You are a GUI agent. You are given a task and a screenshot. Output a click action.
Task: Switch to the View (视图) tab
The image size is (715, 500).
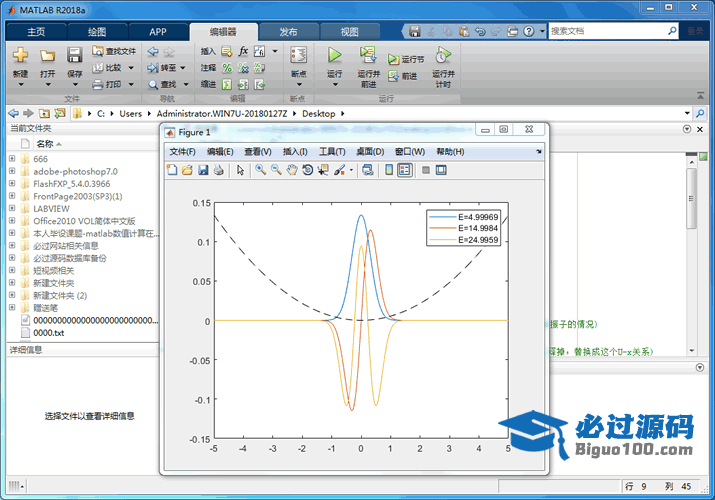350,32
